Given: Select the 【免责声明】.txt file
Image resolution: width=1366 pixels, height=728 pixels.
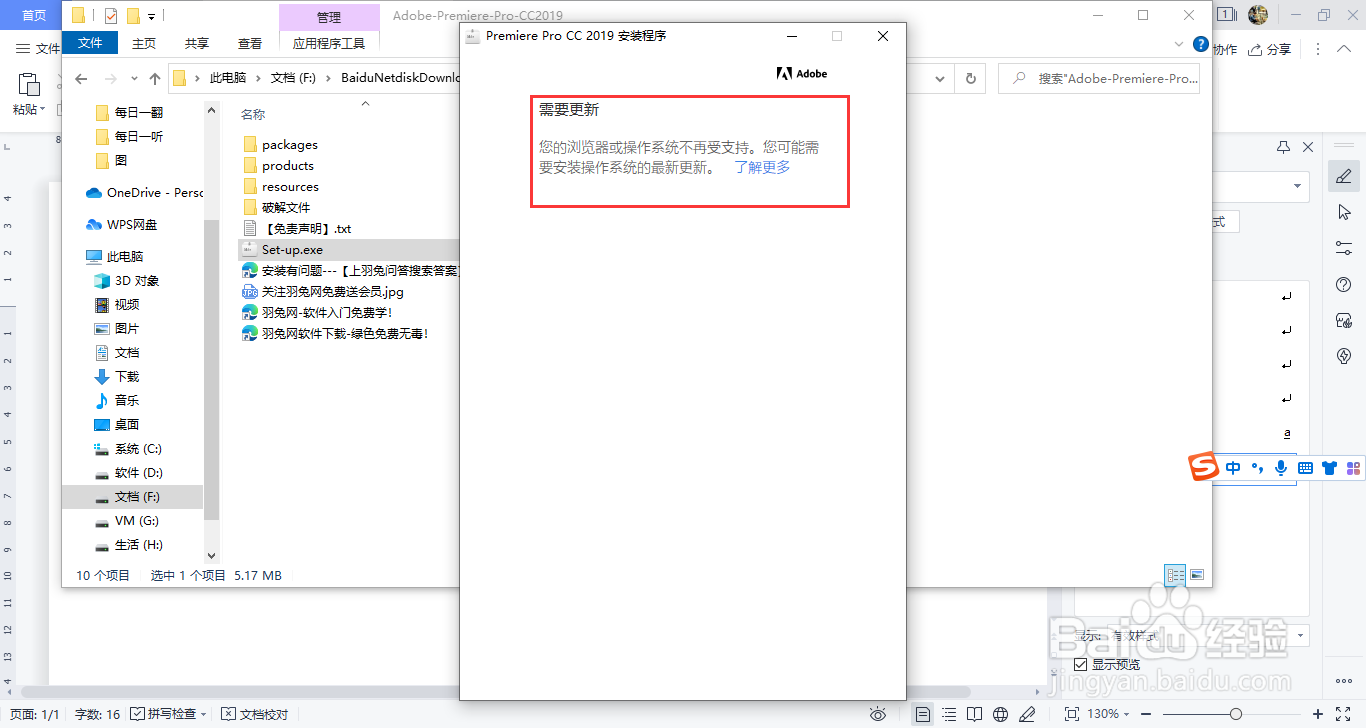Looking at the screenshot, I should (x=297, y=229).
